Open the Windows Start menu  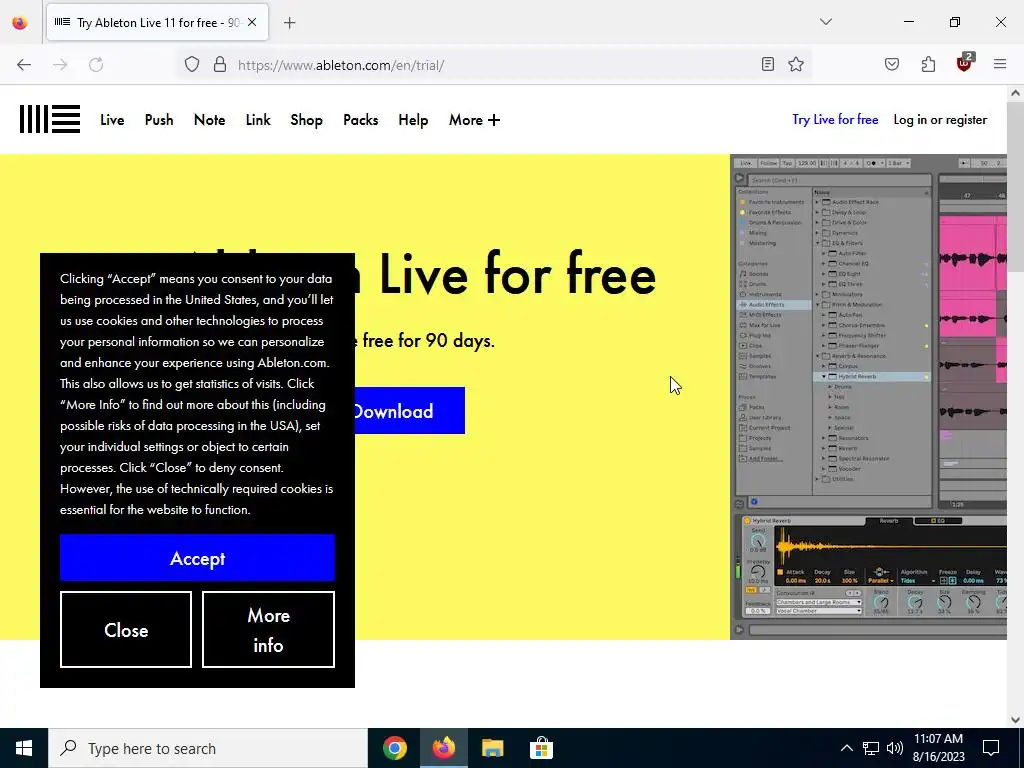pos(24,748)
